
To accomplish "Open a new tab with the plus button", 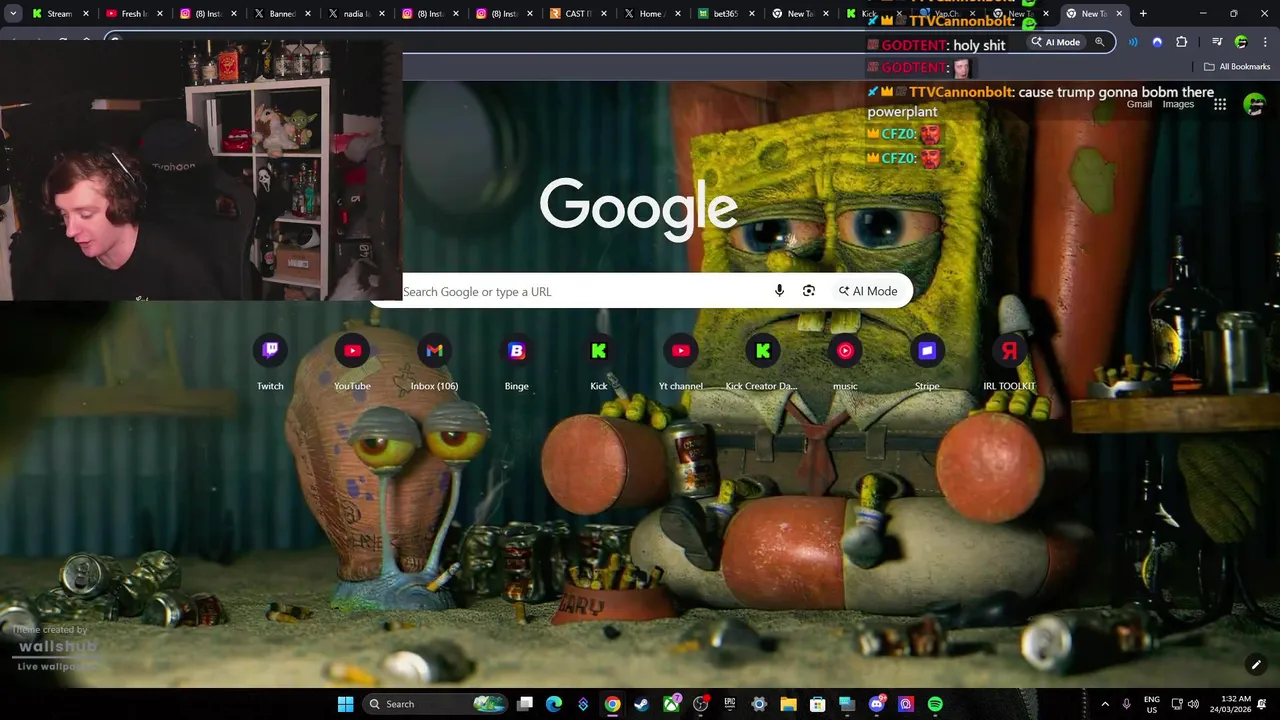I will tap(1143, 14).
